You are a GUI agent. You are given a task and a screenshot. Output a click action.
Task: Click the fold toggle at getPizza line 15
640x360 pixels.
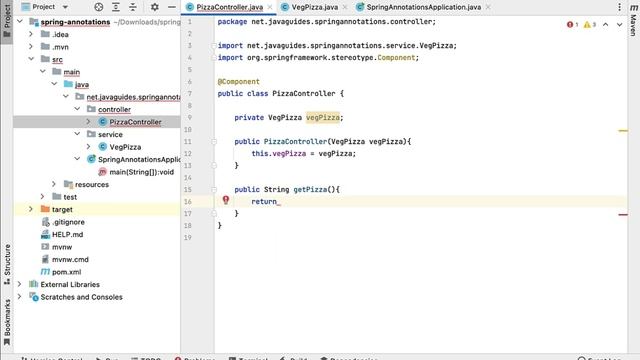pyautogui.click(x=213, y=189)
